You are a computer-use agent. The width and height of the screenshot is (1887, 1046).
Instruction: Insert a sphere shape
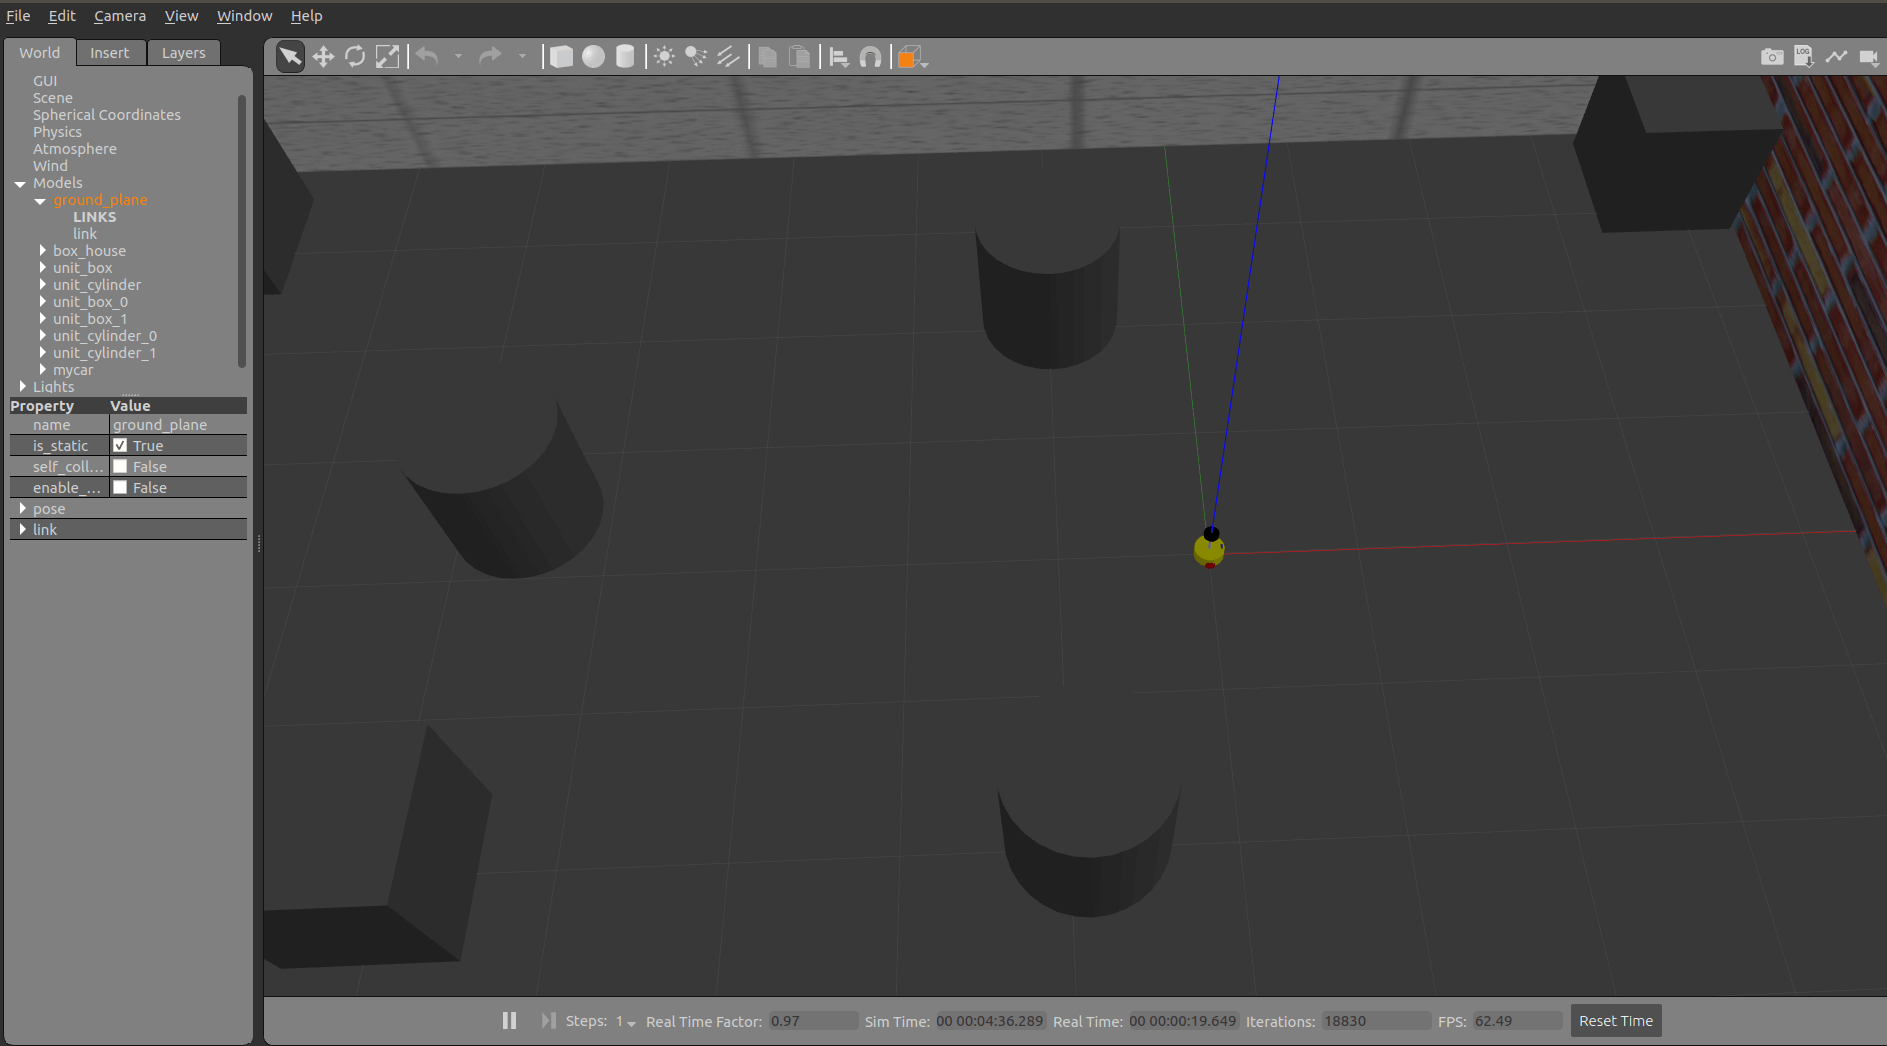pos(593,57)
